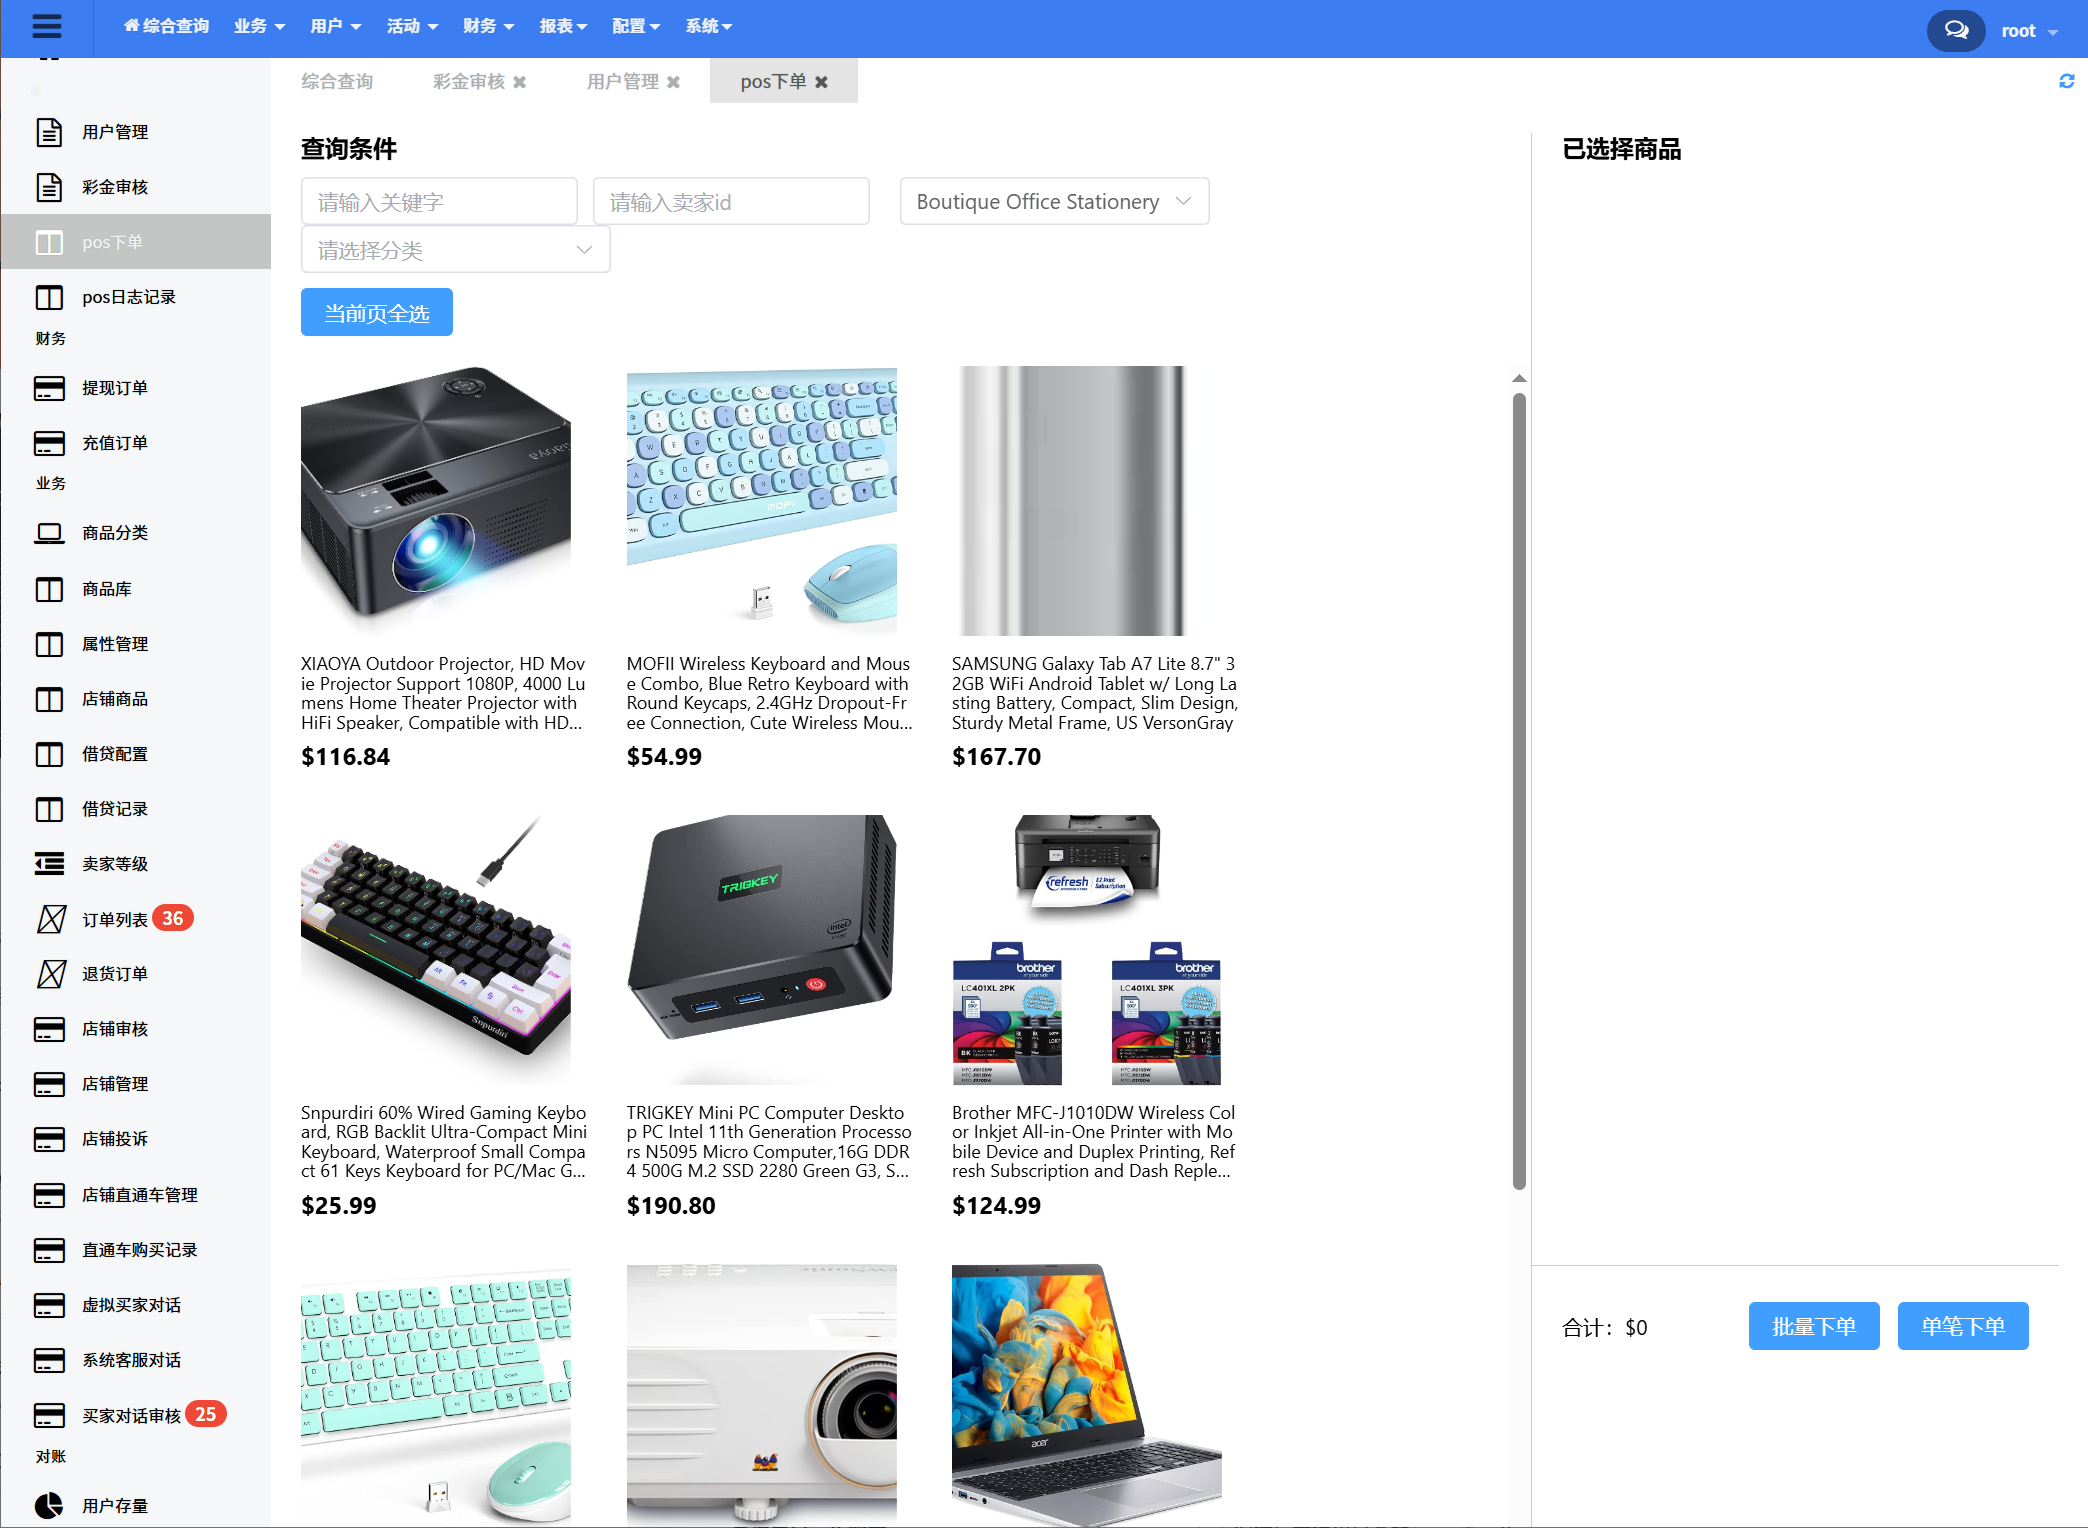This screenshot has width=2088, height=1528.
Task: Close the 彩金审核 tab
Action: click(x=520, y=82)
